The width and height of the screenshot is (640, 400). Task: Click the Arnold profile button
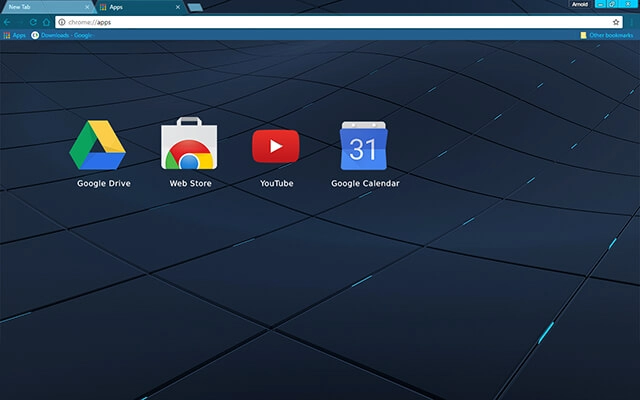click(x=580, y=4)
